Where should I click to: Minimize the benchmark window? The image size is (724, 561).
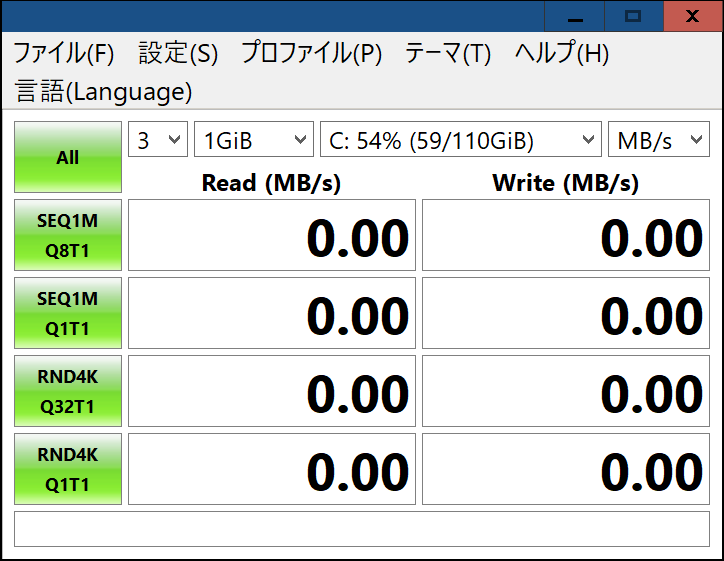click(575, 16)
